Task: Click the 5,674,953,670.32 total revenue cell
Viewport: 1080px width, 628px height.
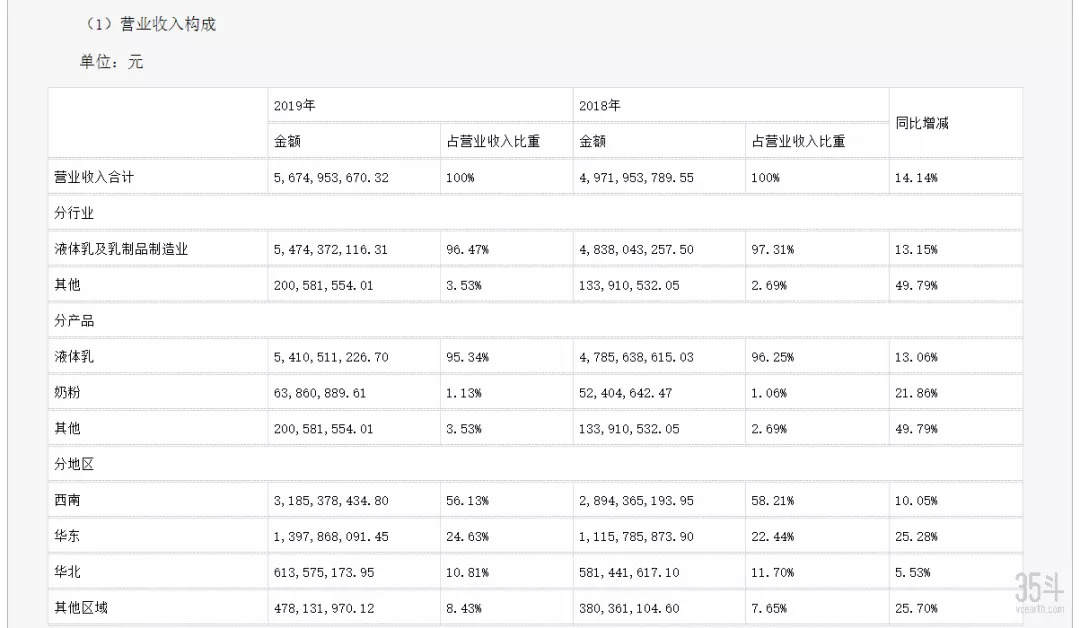Action: click(331, 177)
